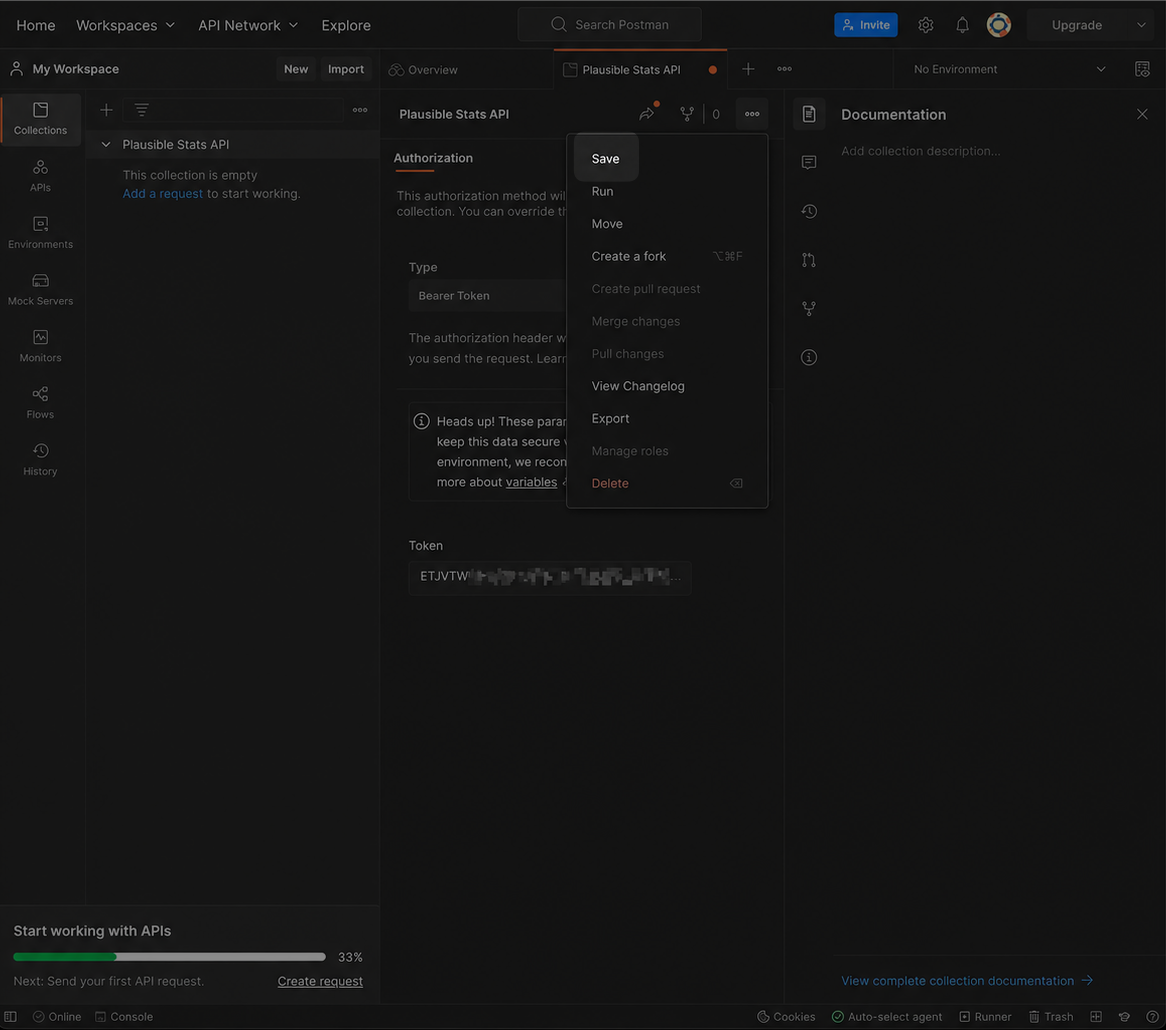Open the Flows sidebar section
The height and width of the screenshot is (1030, 1166).
(x=40, y=402)
